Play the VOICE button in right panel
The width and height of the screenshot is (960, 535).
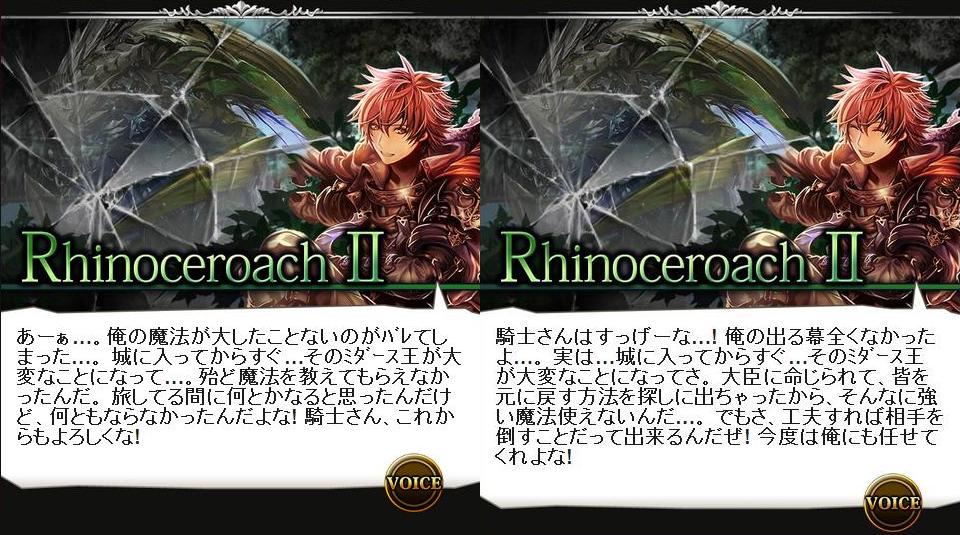coord(893,503)
